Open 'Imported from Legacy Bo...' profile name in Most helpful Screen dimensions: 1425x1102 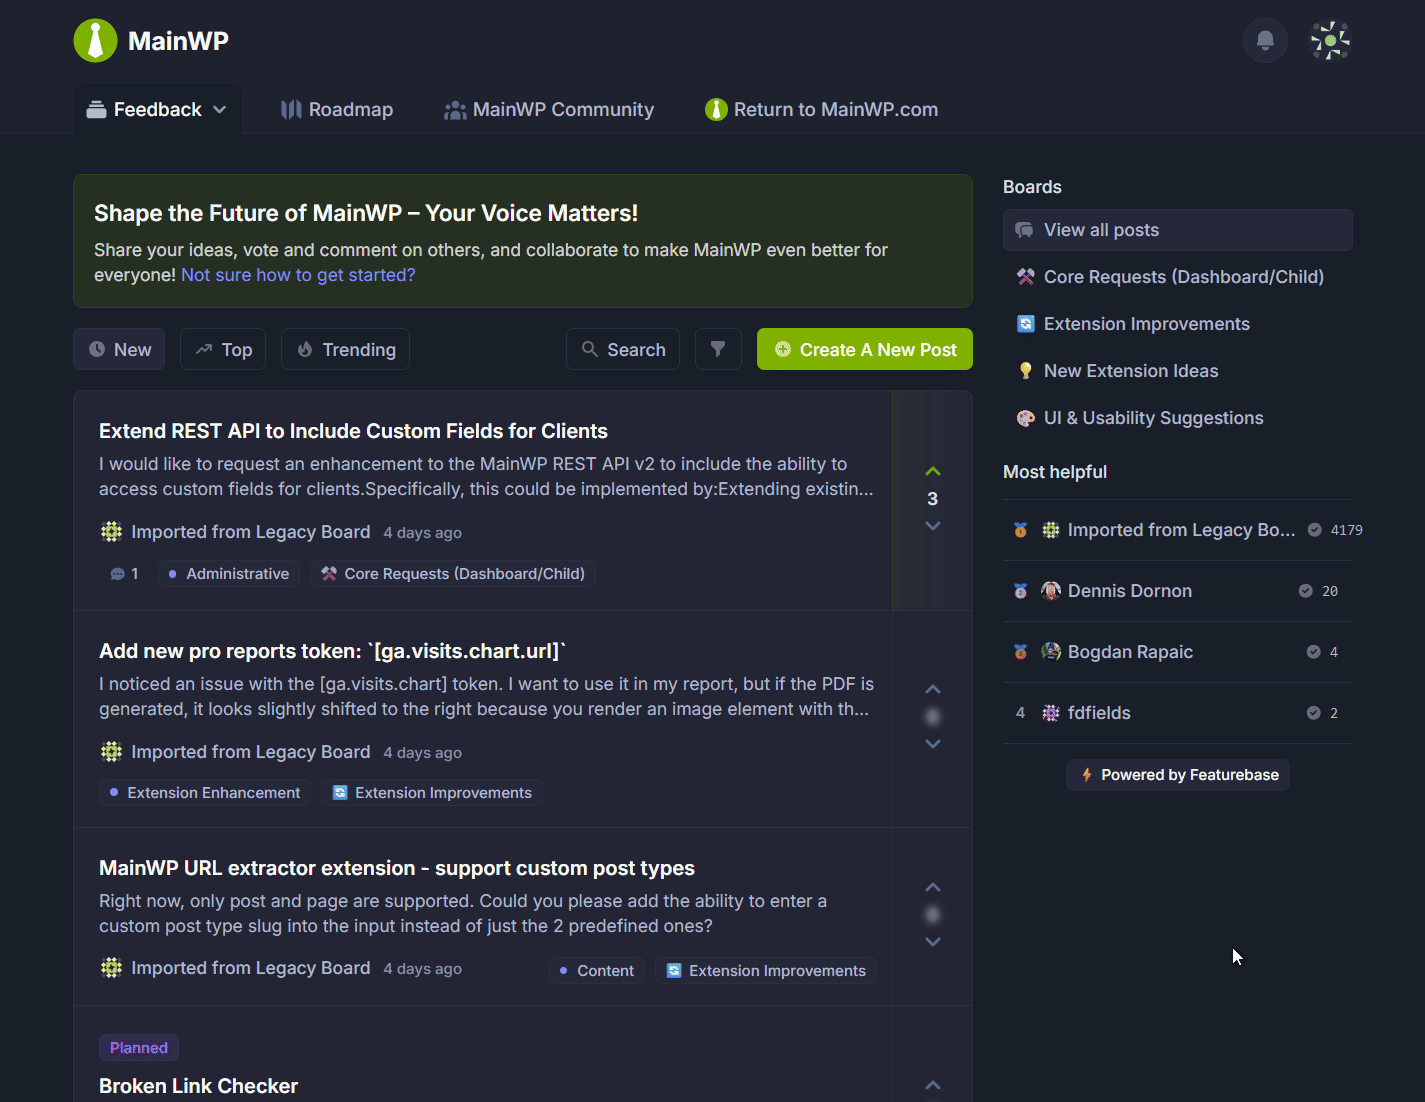(x=1181, y=530)
